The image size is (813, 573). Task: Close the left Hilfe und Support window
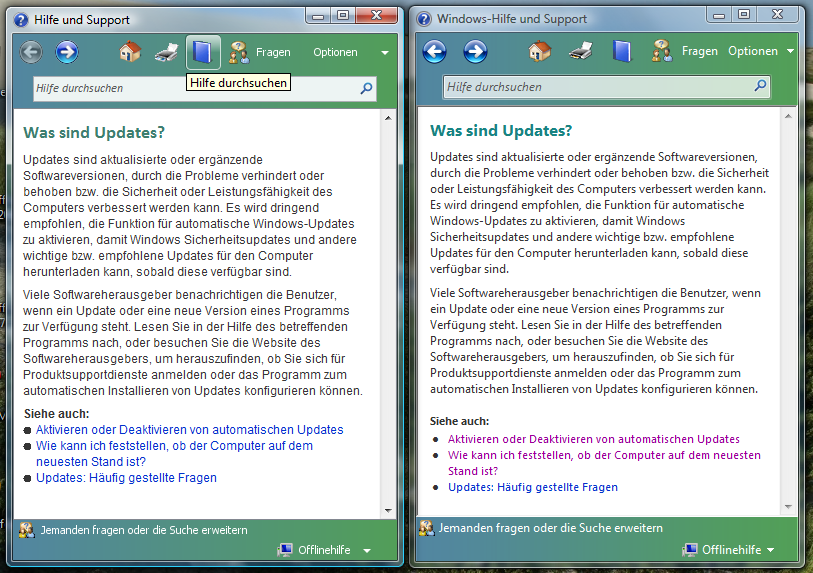pos(377,16)
